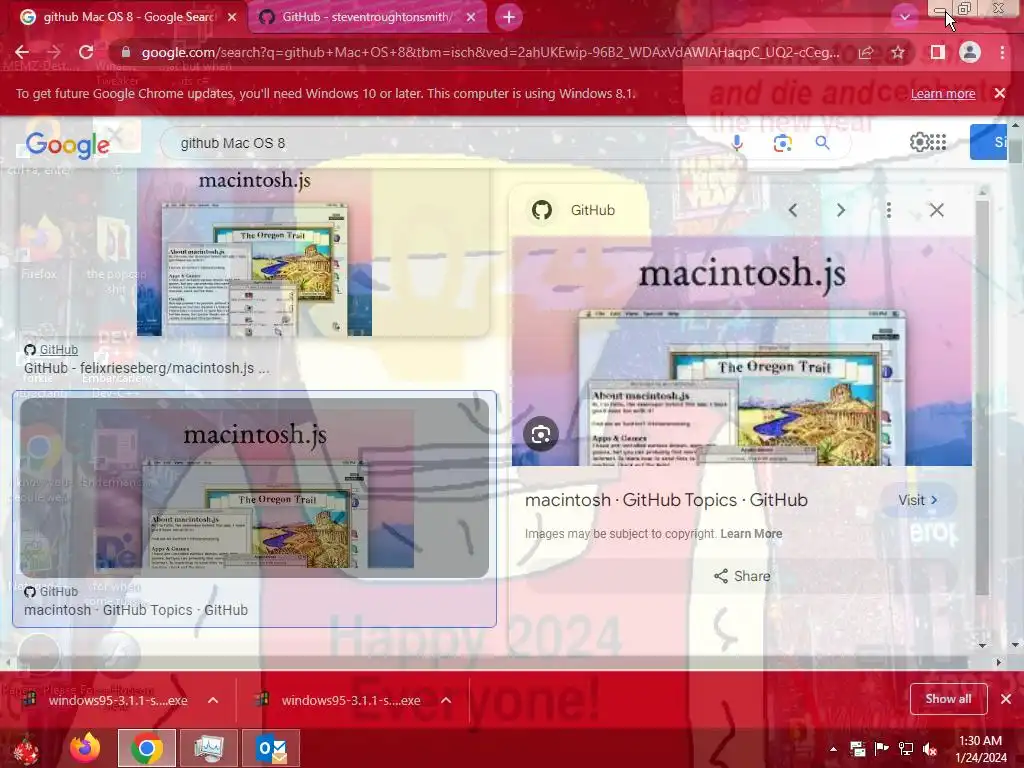The image size is (1024, 768).
Task: Share this page from the address bar
Action: pos(866,52)
